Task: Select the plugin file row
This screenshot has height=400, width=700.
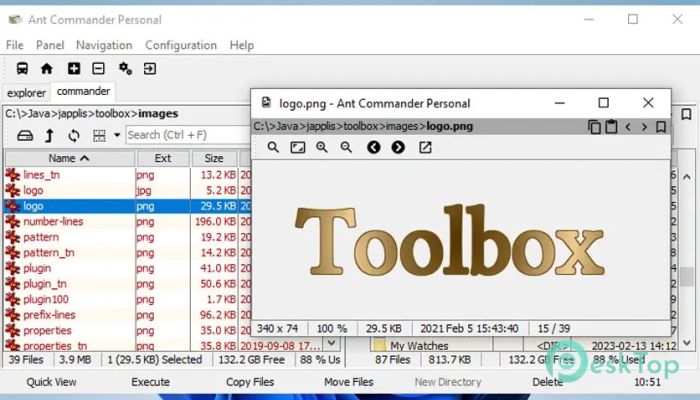Action: click(128, 268)
